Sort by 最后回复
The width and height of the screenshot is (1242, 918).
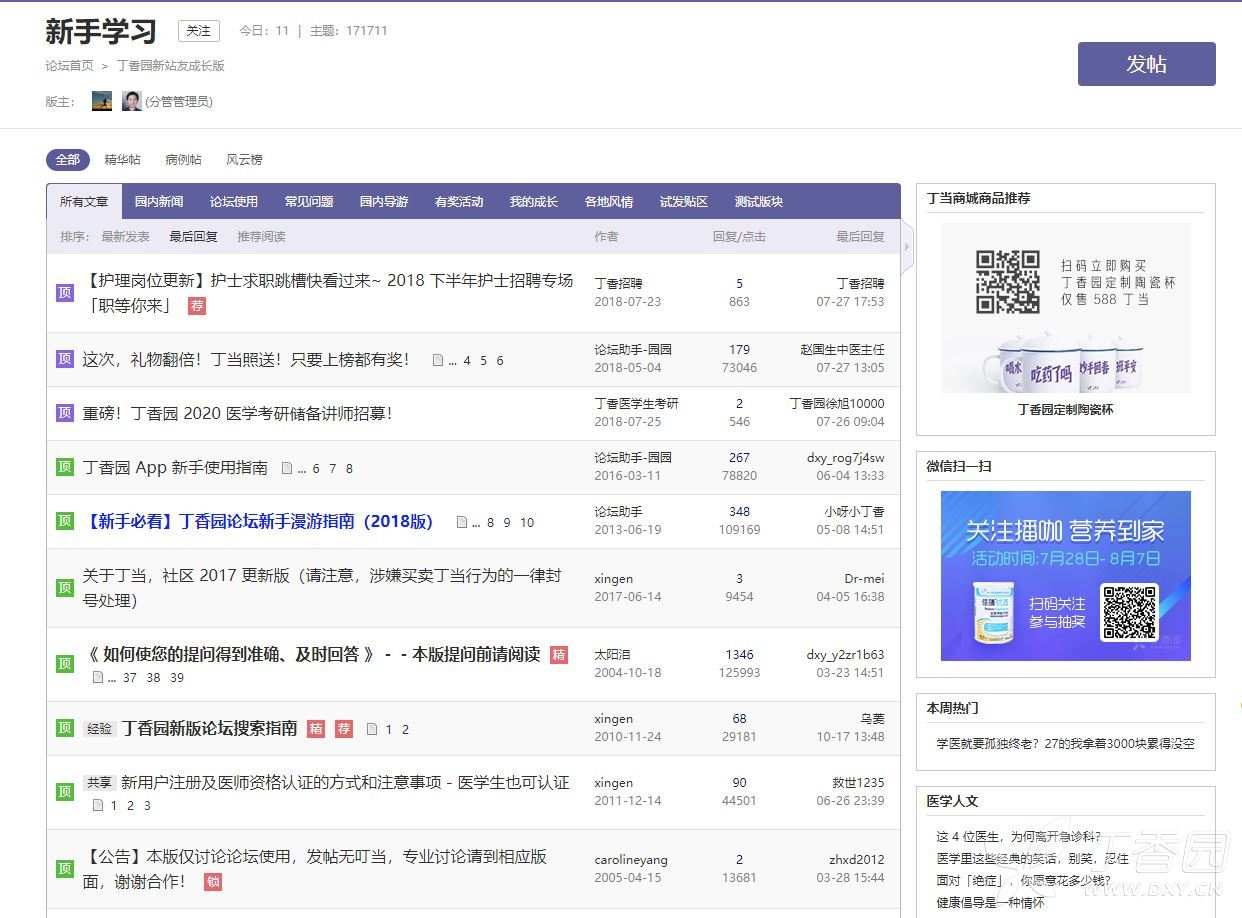pos(193,237)
